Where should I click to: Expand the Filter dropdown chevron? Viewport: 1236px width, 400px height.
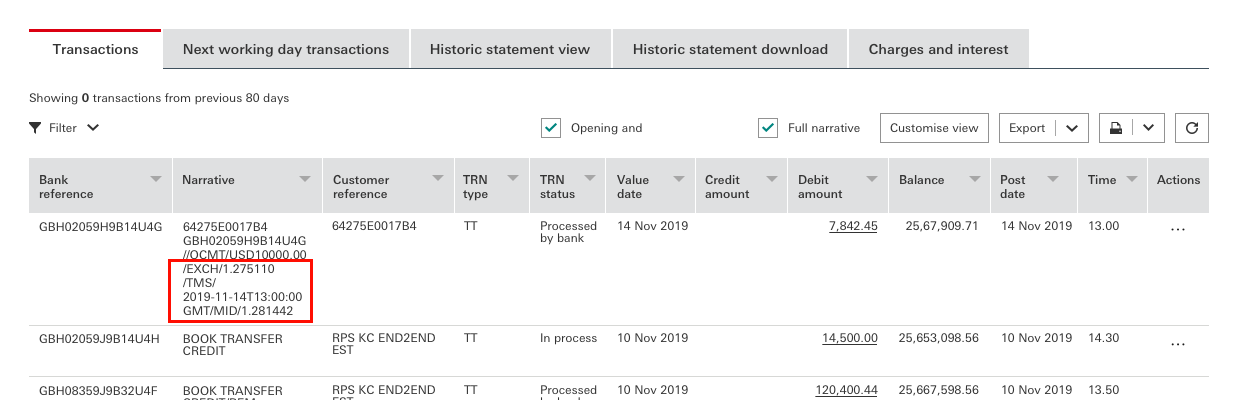[x=93, y=128]
